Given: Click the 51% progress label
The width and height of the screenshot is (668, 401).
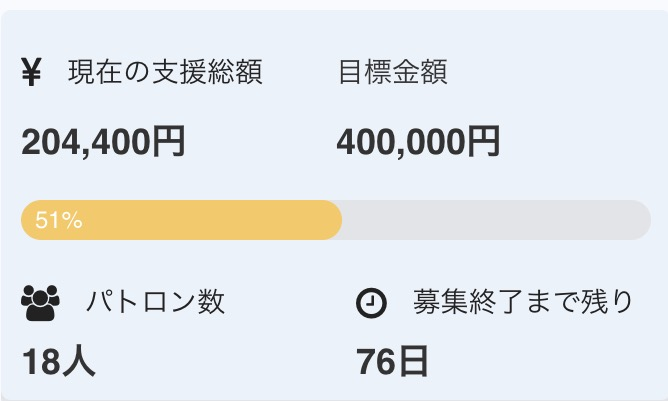Looking at the screenshot, I should click(58, 221).
